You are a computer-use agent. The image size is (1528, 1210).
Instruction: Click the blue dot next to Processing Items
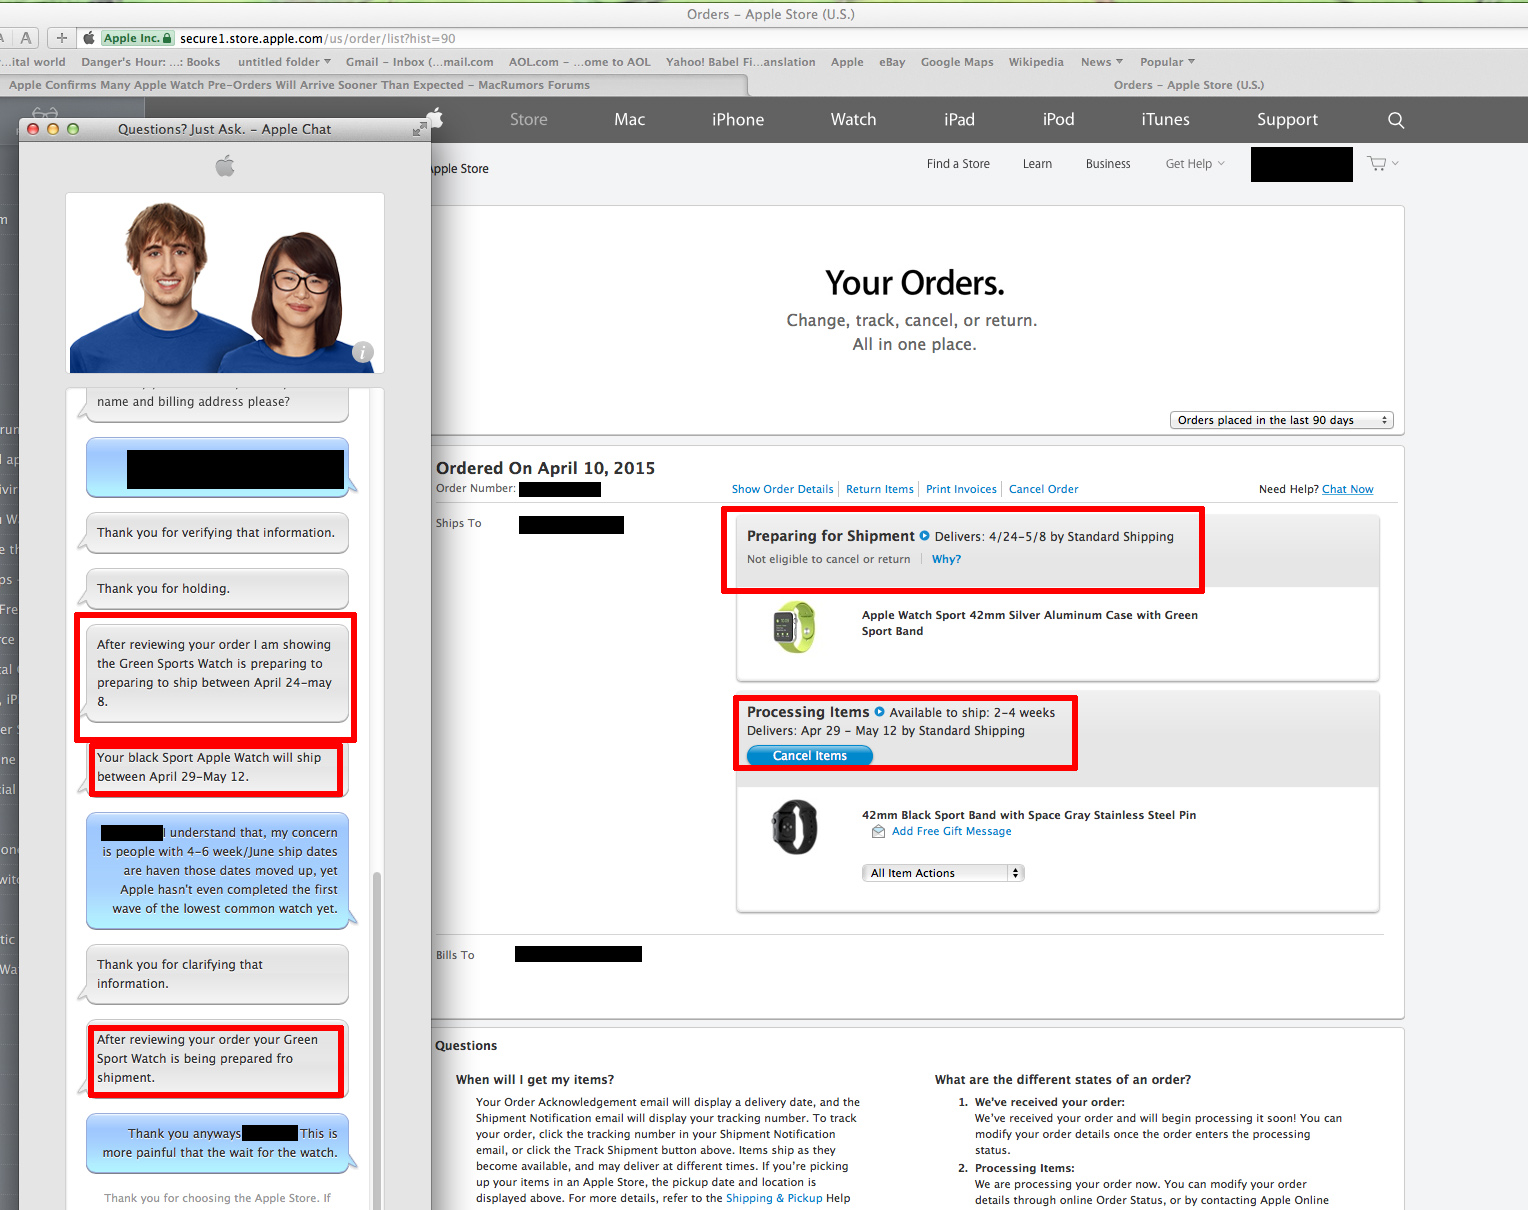(x=879, y=712)
